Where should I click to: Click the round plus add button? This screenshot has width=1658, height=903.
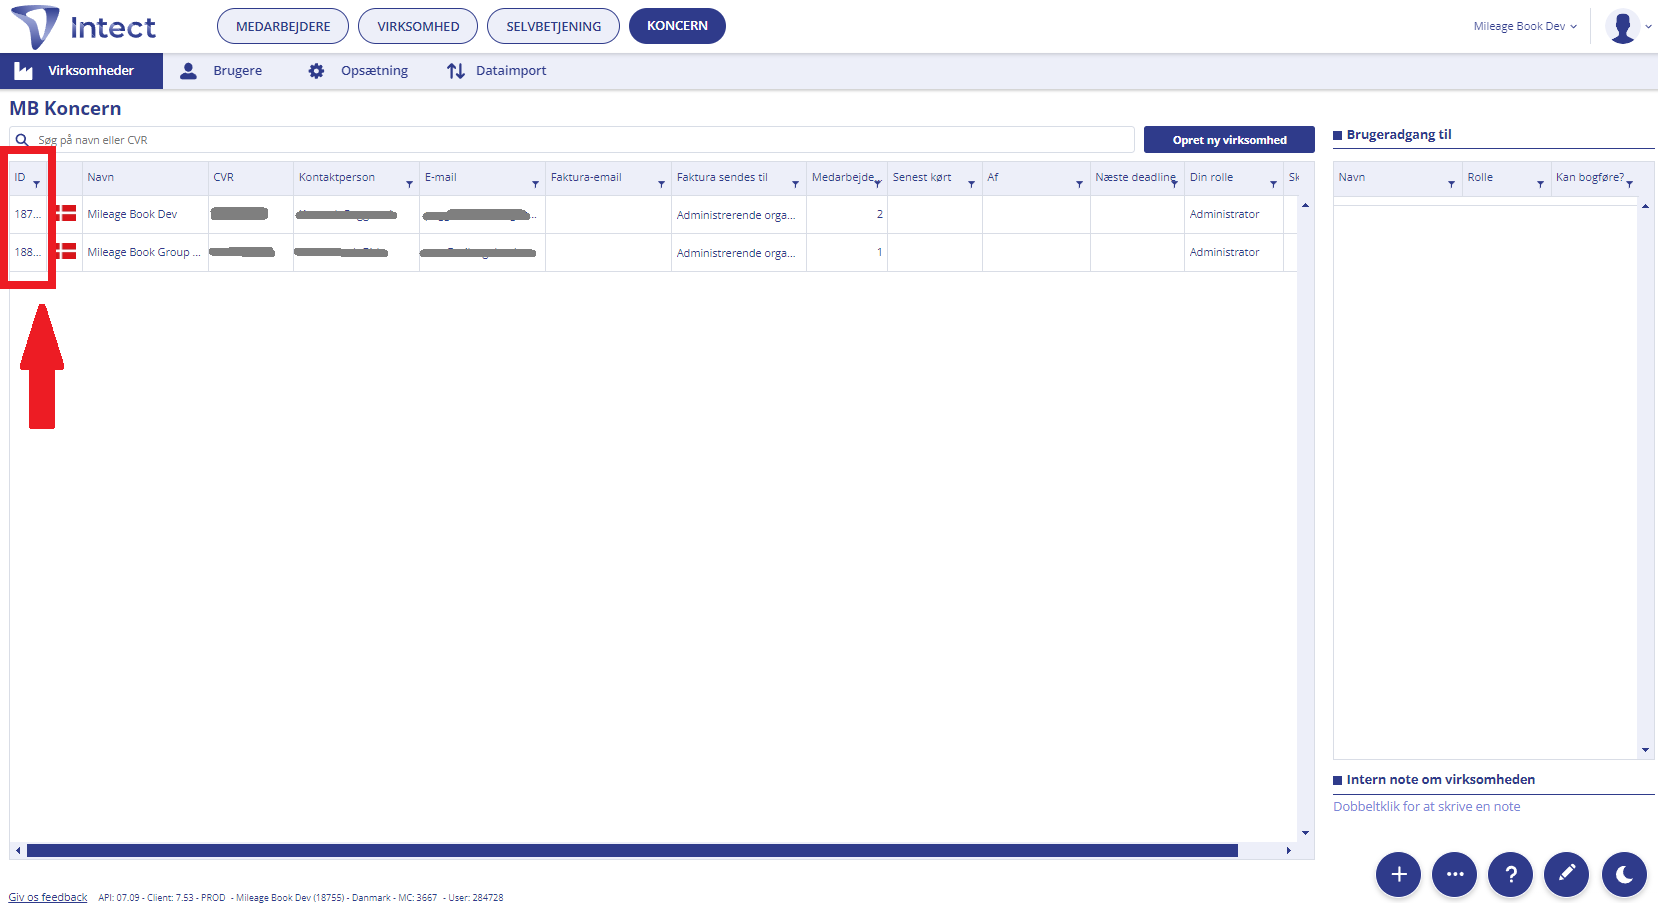1398,874
